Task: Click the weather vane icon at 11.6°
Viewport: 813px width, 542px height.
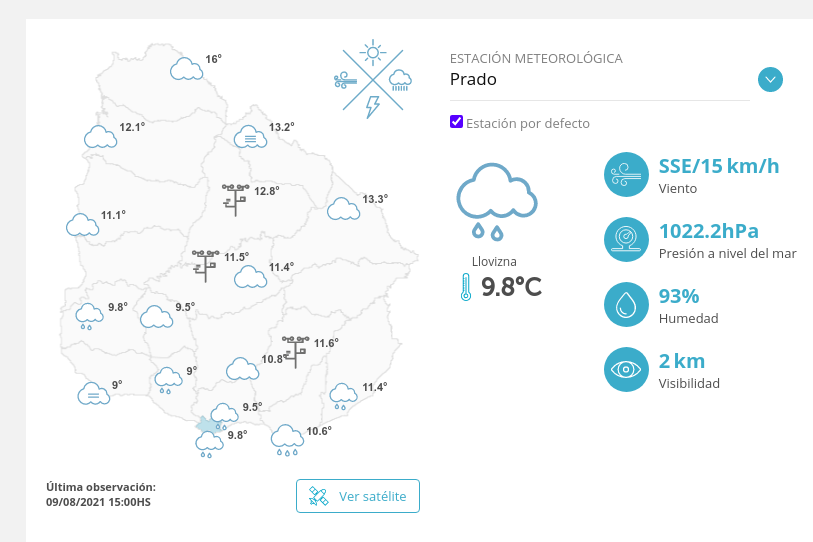Action: [x=296, y=352]
